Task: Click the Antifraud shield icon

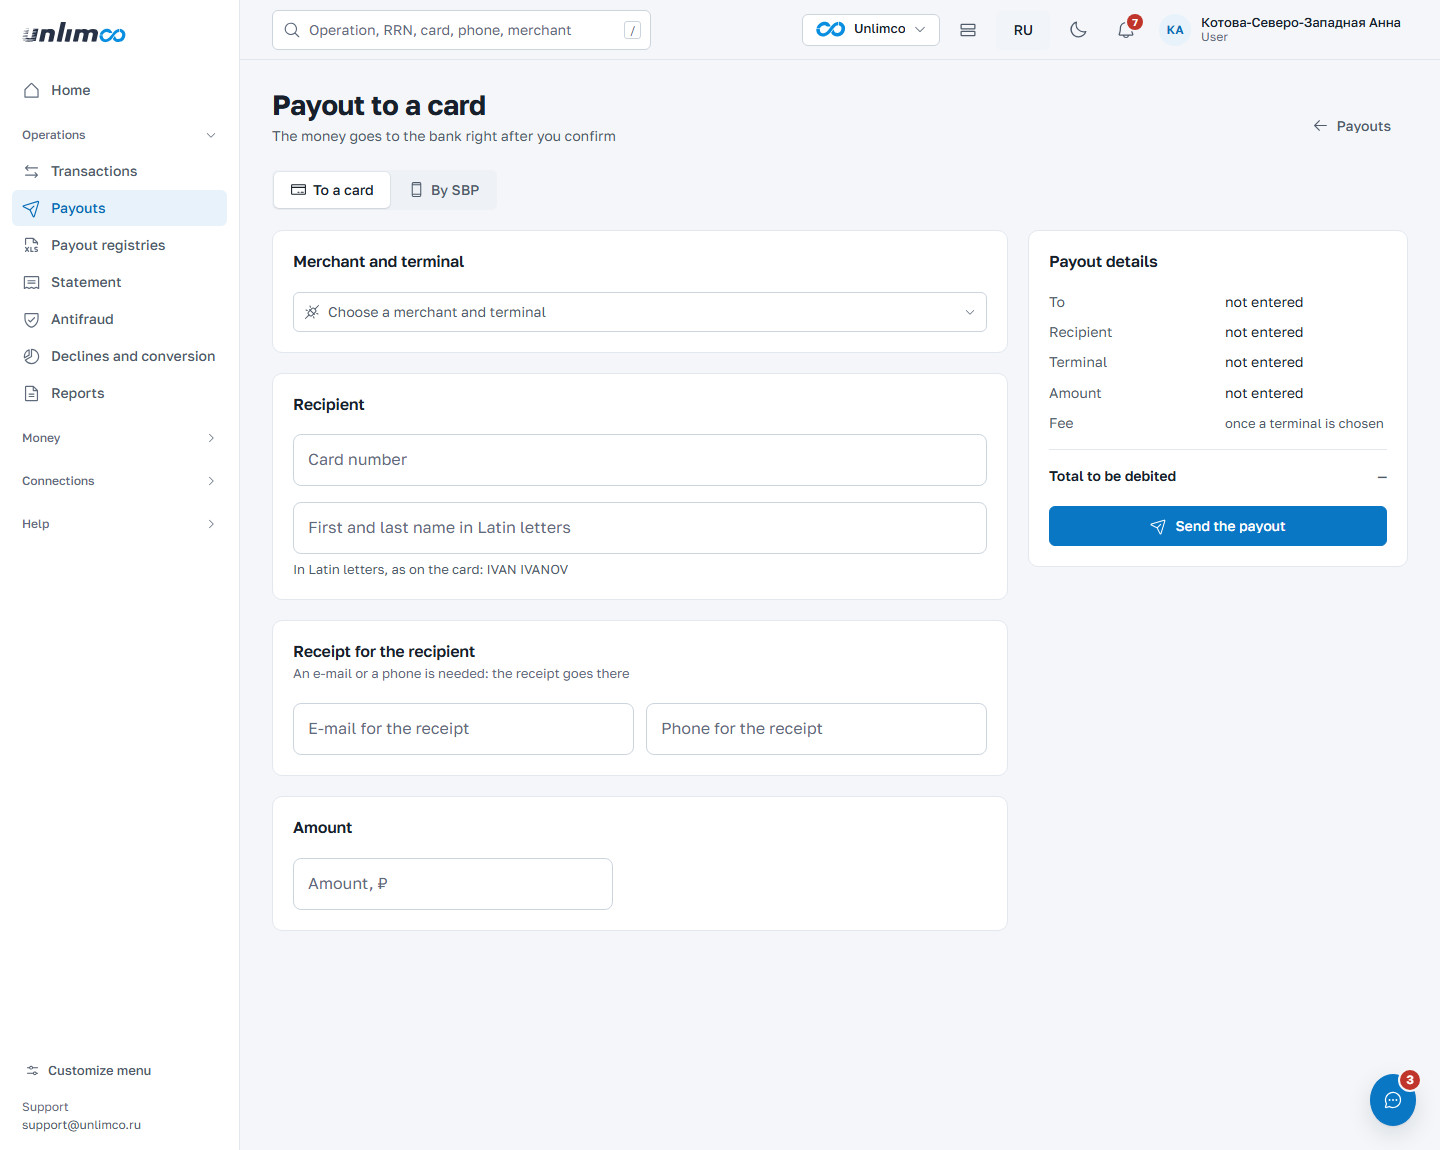Action: tap(31, 319)
